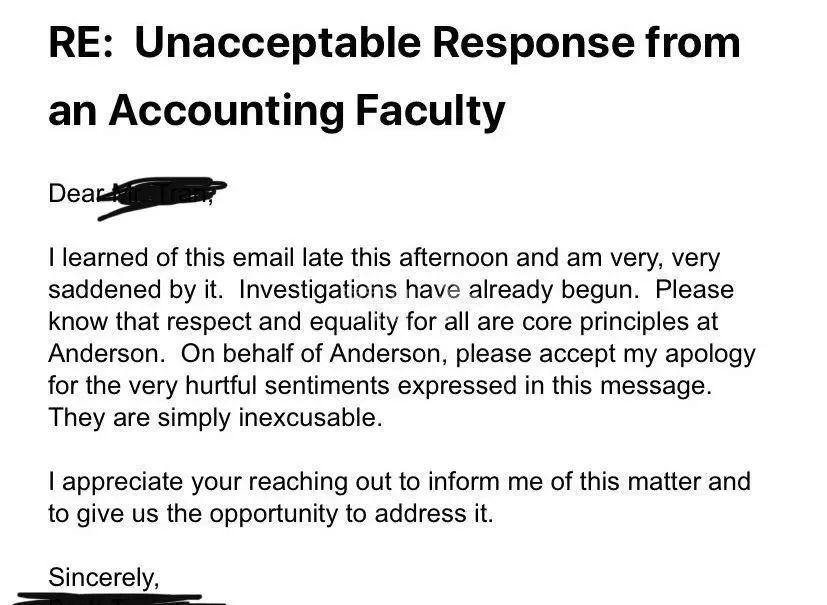Click the words 'please accept my apology'
The image size is (827, 605).
point(605,354)
